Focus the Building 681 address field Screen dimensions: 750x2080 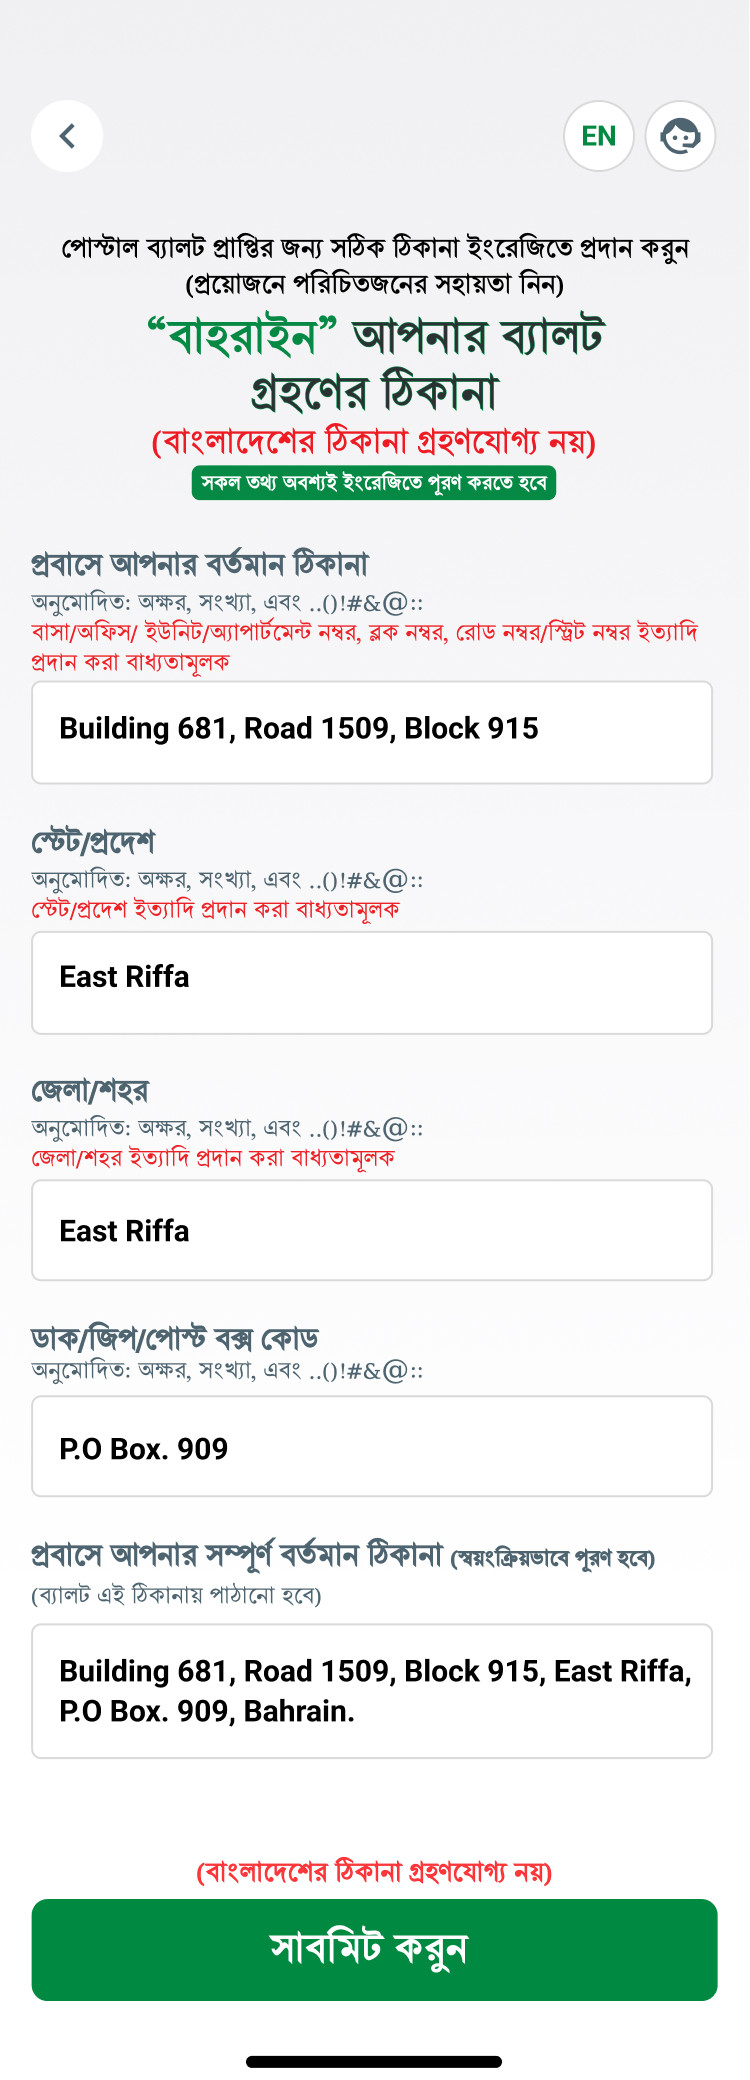(372, 732)
